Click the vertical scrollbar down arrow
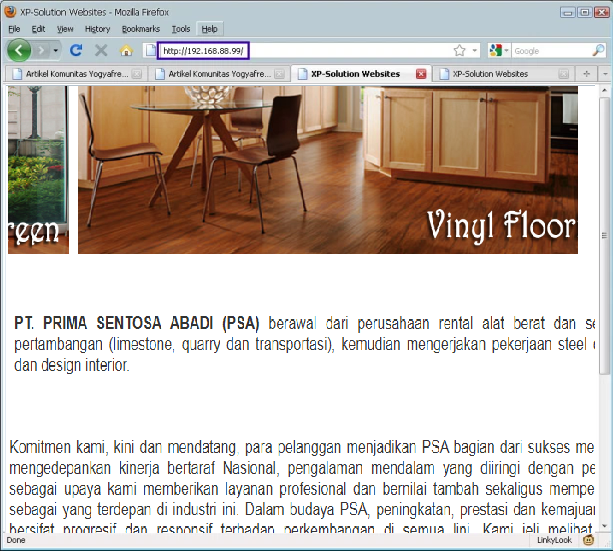This screenshot has width=613, height=551. click(604, 526)
